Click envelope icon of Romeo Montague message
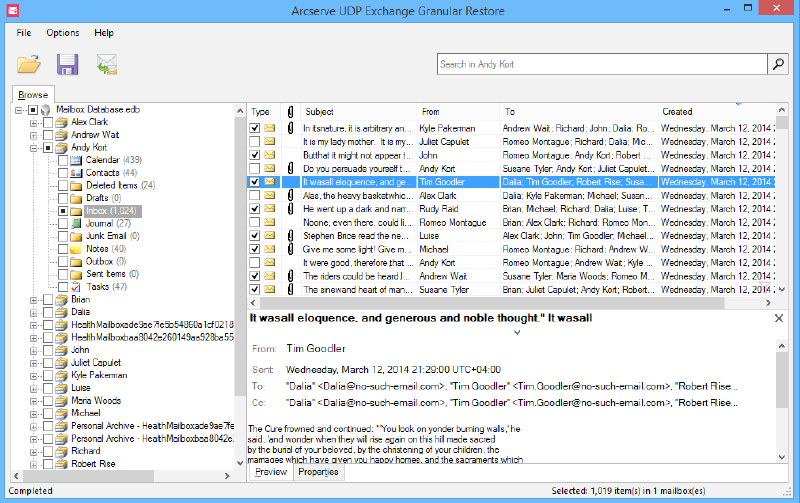The image size is (800, 503). (x=269, y=222)
